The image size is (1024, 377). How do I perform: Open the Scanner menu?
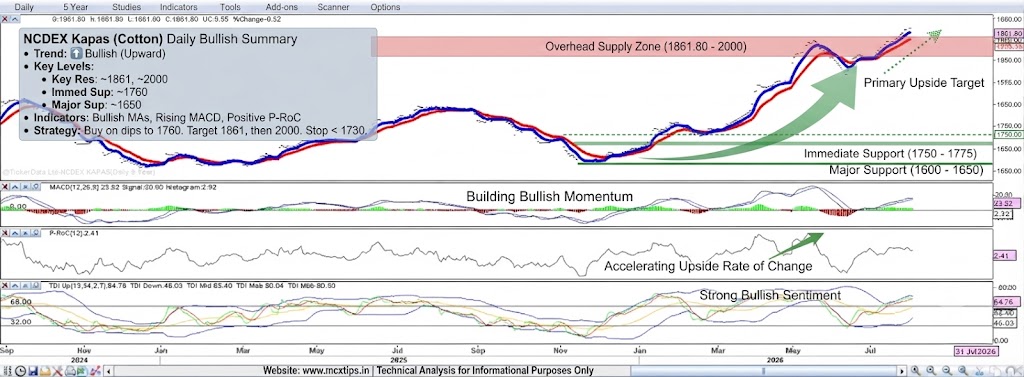332,7
